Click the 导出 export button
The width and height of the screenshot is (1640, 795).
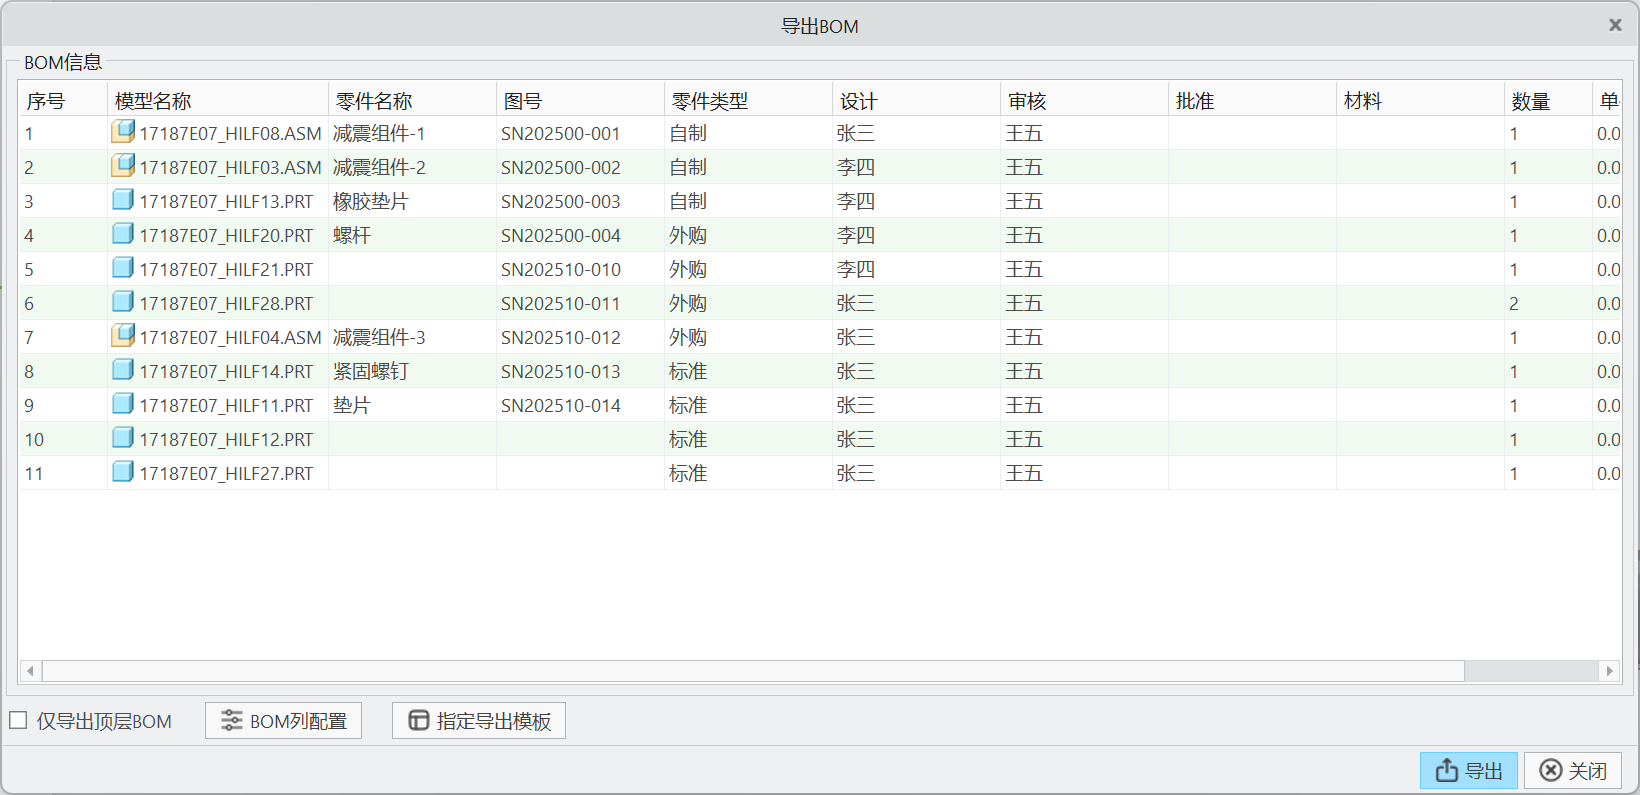[1468, 771]
